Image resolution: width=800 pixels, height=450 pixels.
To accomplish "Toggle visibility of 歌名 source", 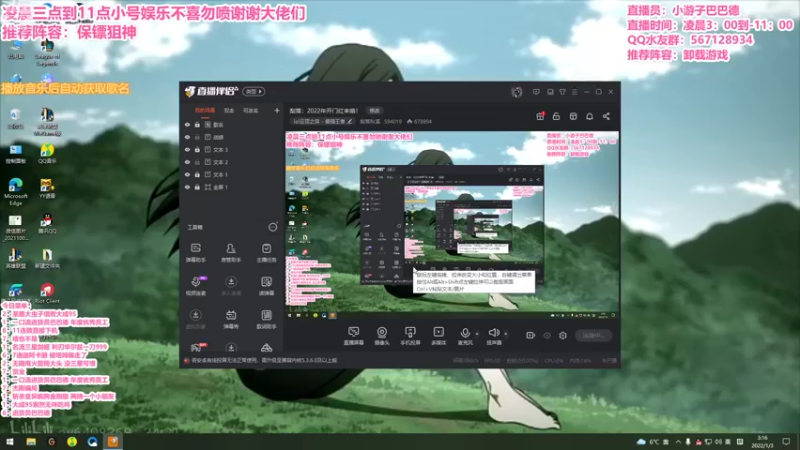I will (x=187, y=124).
